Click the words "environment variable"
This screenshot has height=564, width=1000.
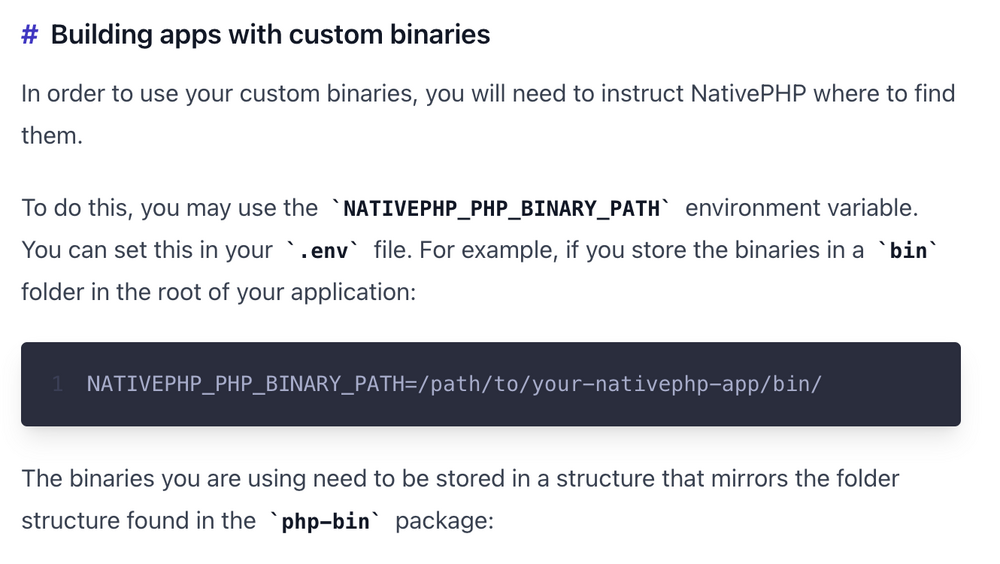800,208
